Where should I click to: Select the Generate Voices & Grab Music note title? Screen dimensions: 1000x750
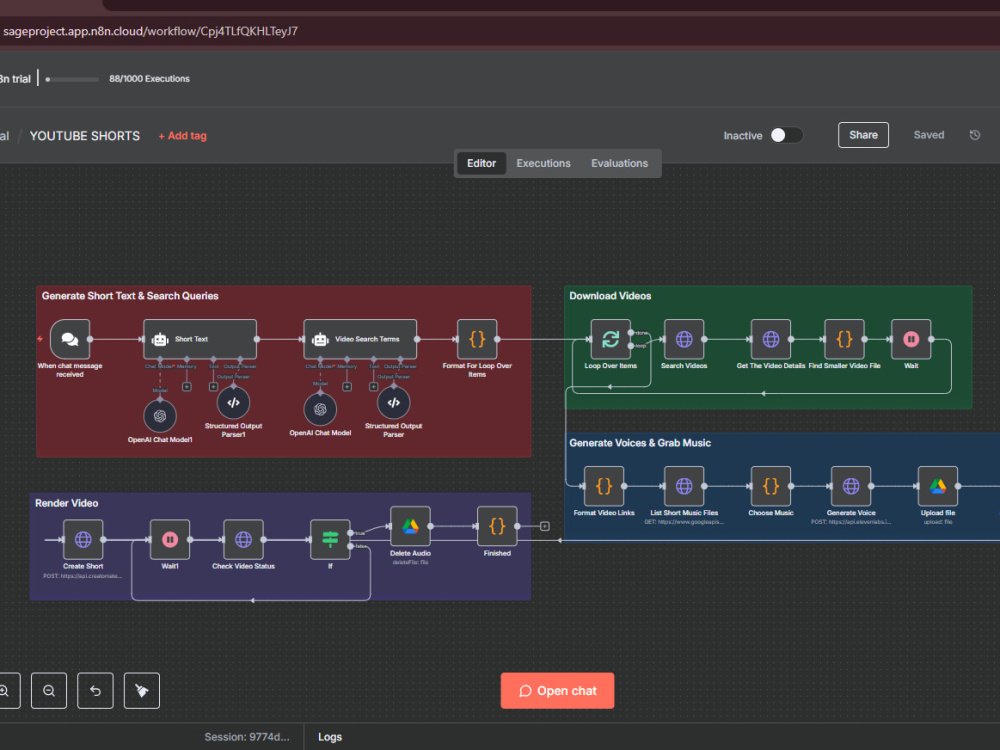click(x=640, y=443)
